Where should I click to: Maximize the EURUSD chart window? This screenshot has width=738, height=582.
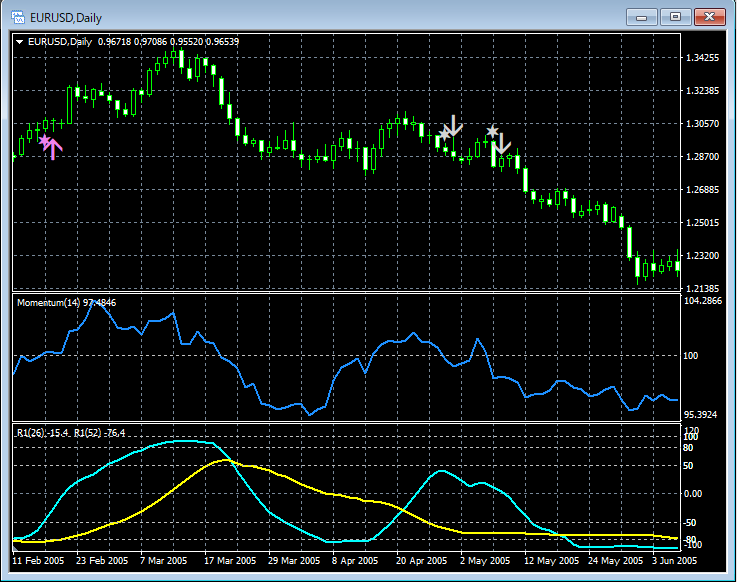click(678, 17)
